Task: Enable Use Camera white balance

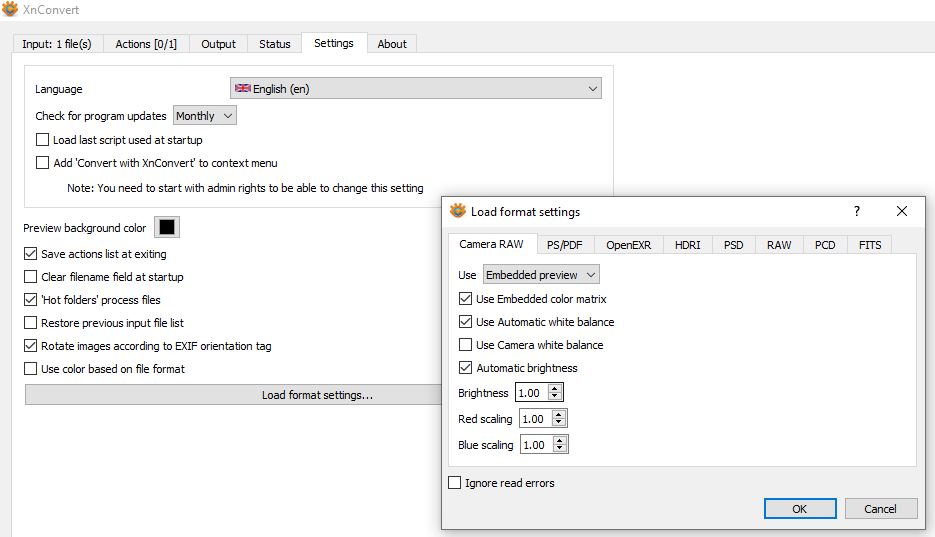Action: click(466, 345)
